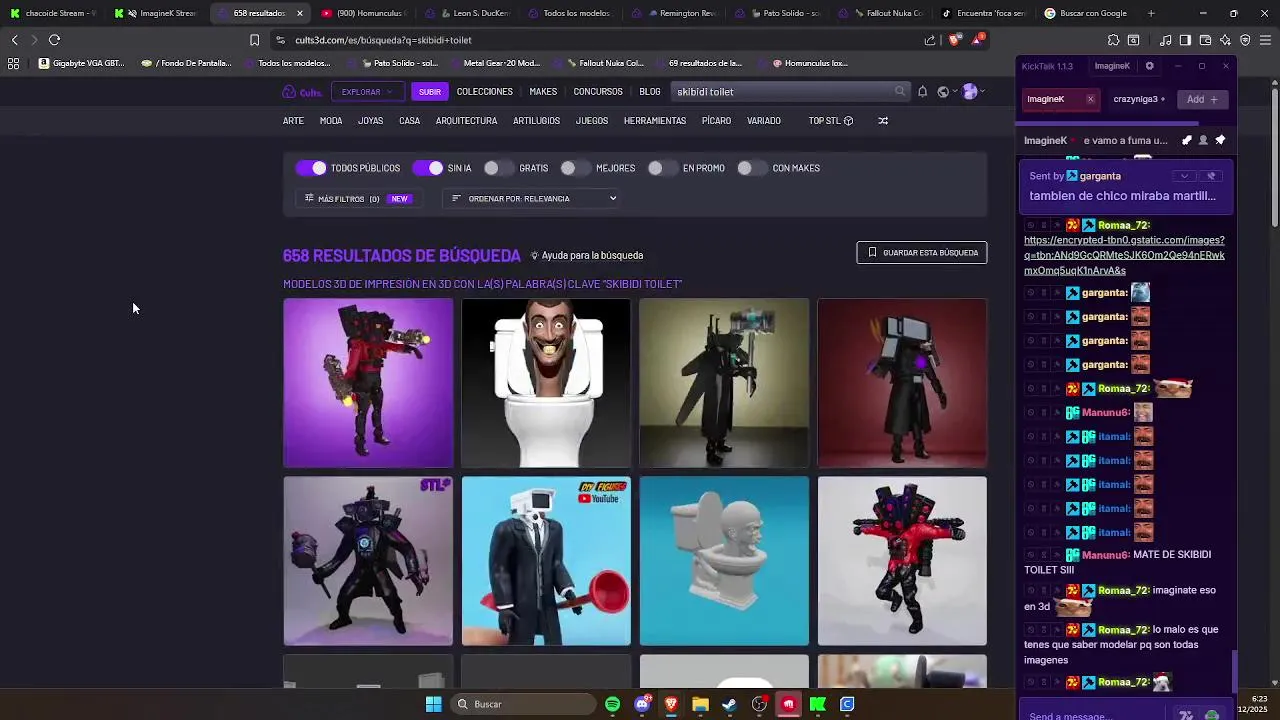Image resolution: width=1280 pixels, height=720 pixels.
Task: Toggle the Todos Públicos switch
Action: click(311, 168)
